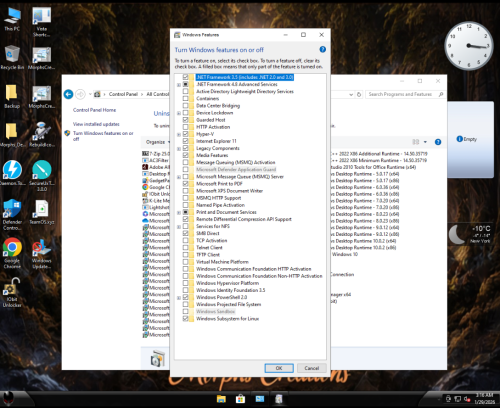The height and width of the screenshot is (408, 500).
Task: Open the address bar history dropdown arrow
Action: tap(351, 94)
